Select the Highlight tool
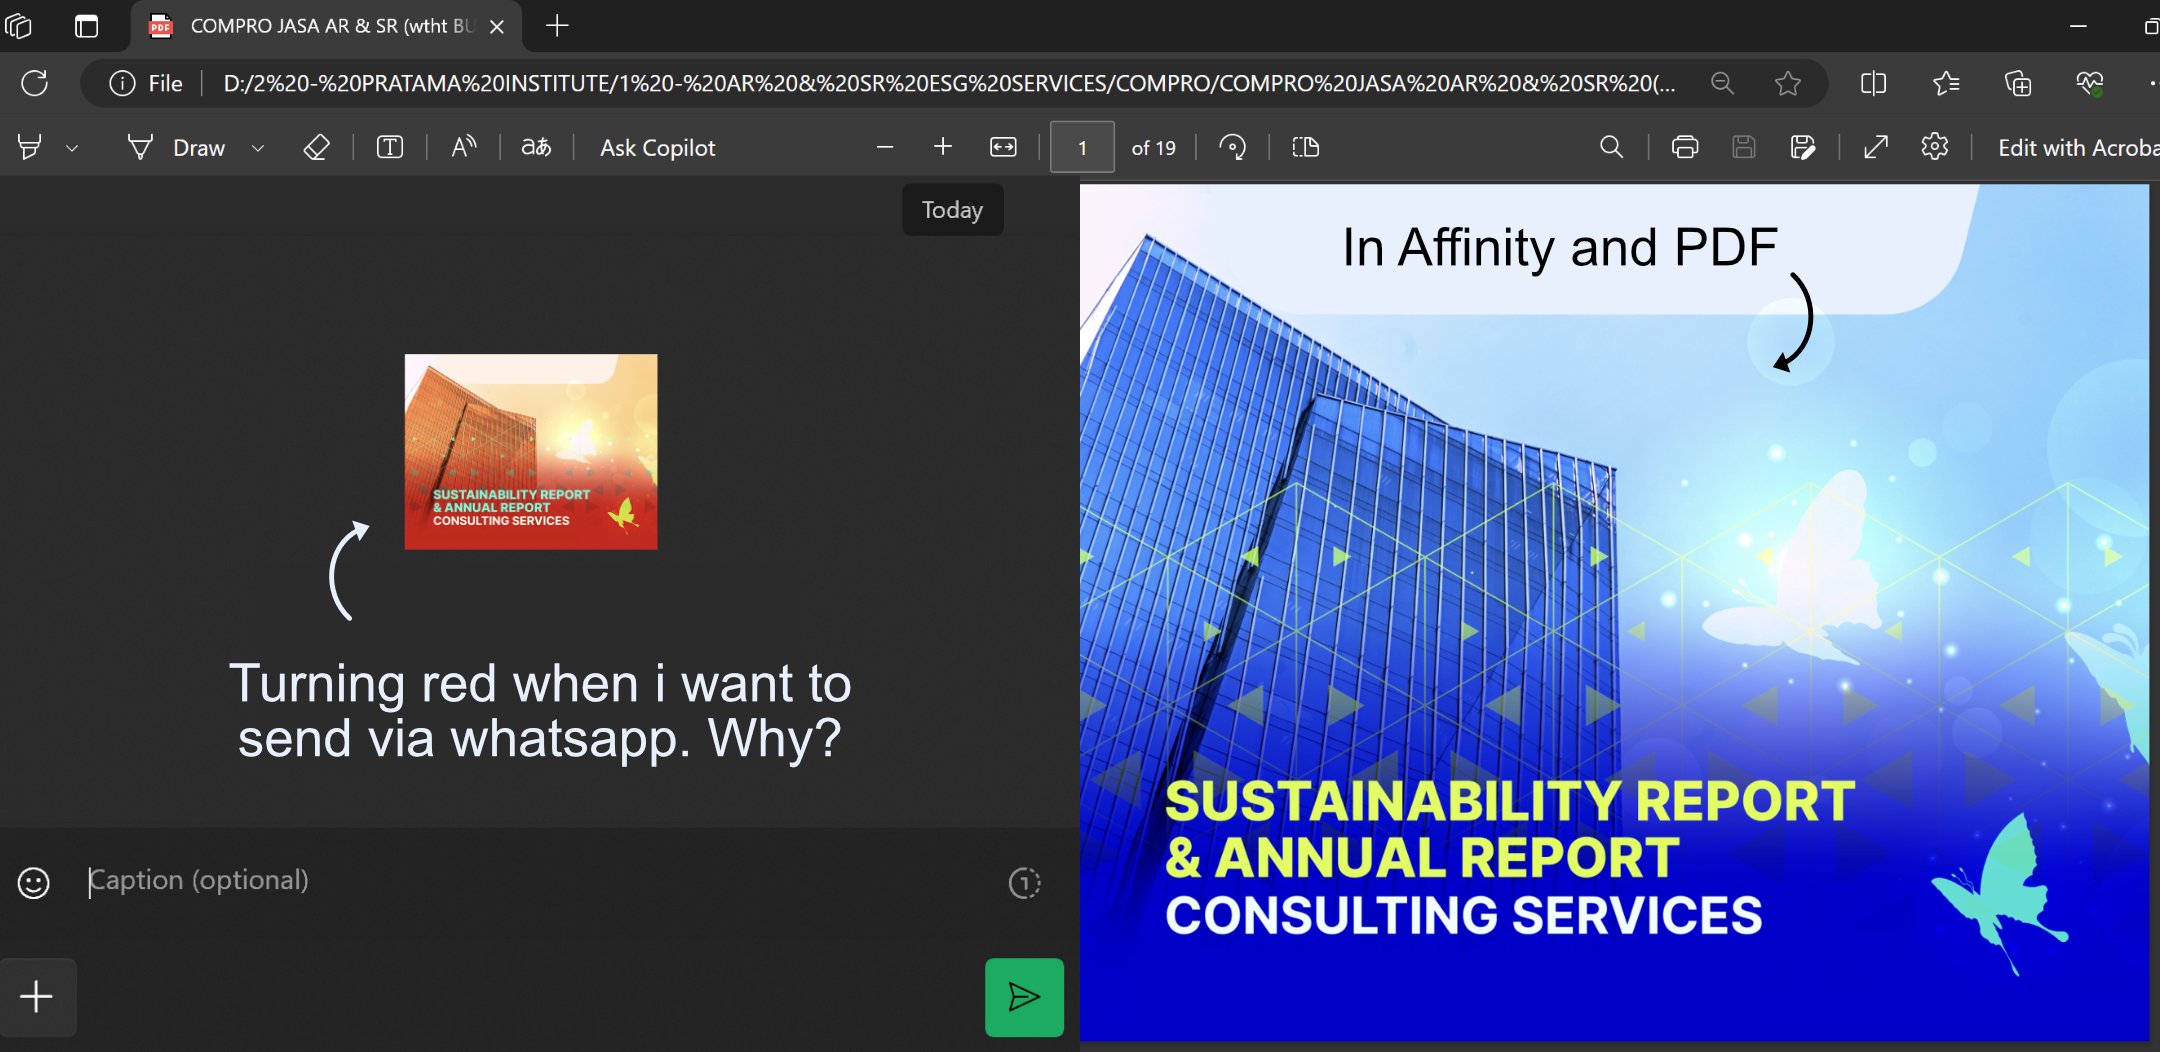The width and height of the screenshot is (2160, 1052). point(30,146)
